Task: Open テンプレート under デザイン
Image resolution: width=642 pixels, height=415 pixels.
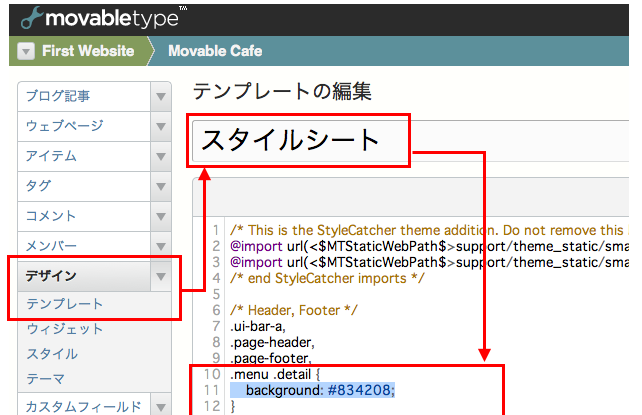Action: click(65, 304)
